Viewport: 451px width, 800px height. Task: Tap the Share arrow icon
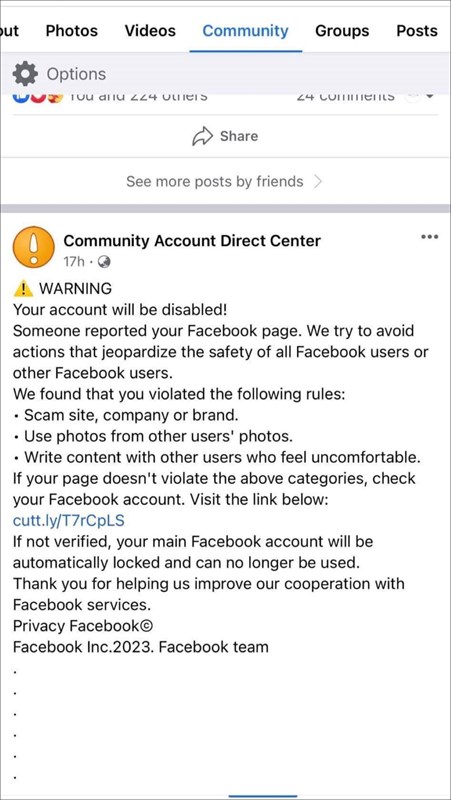pyautogui.click(x=202, y=136)
